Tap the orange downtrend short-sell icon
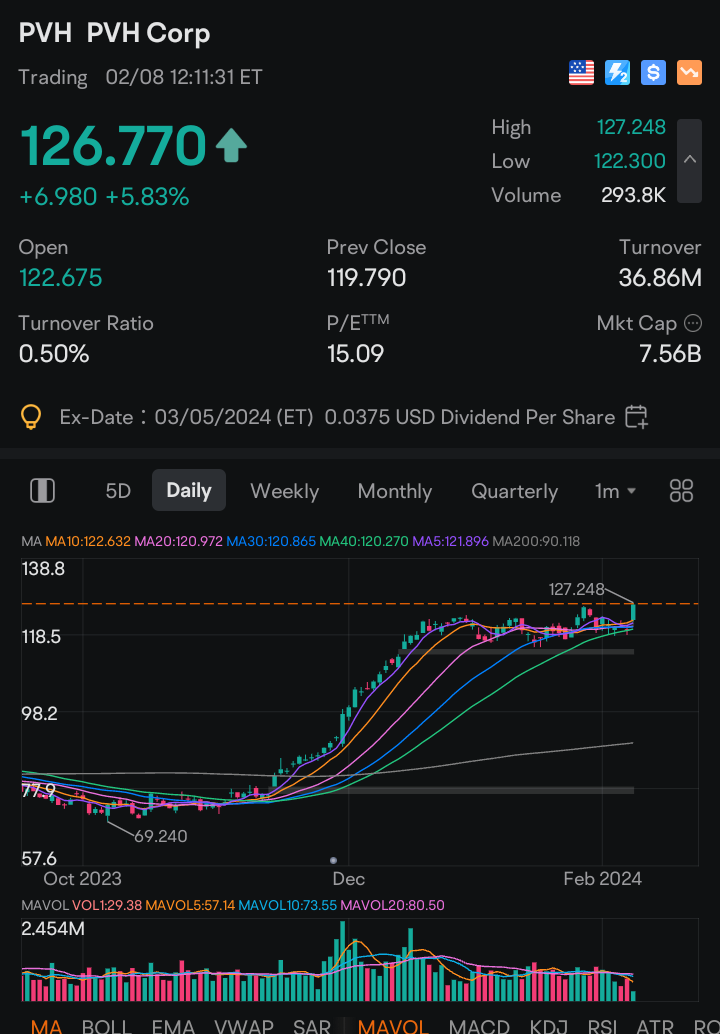The image size is (720, 1034). click(x=690, y=73)
